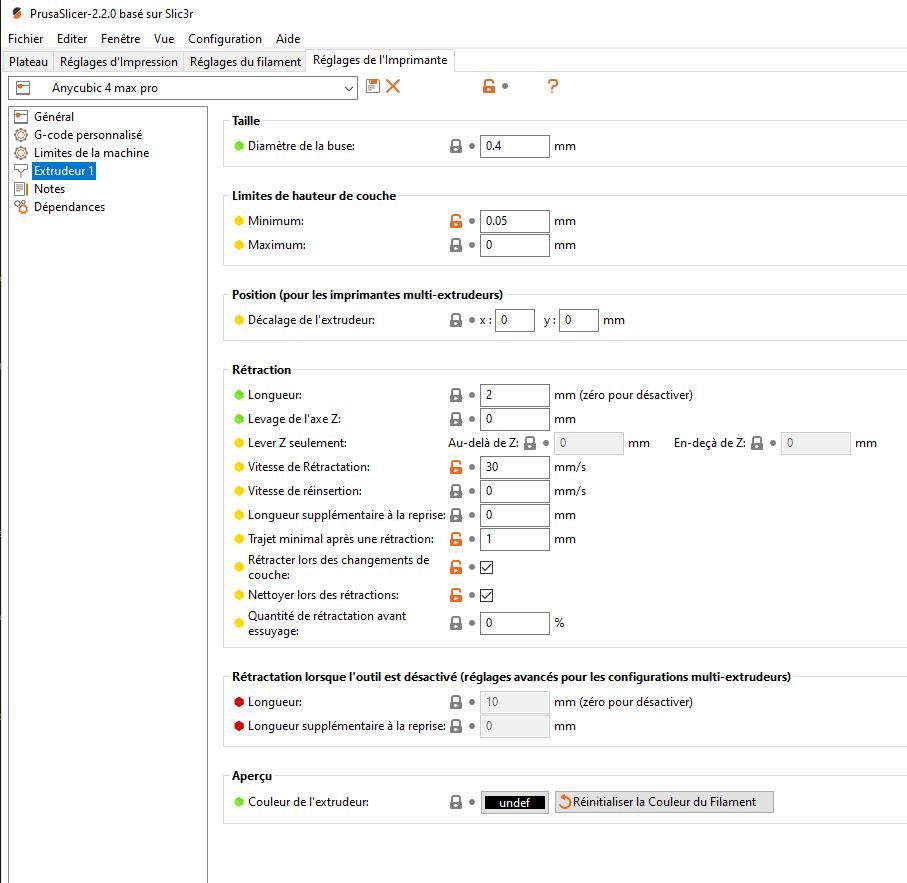Screen dimensions: 907x883
Task: Click the orange lock beside Nettoyer lors des rétractions
Action: pyautogui.click(x=456, y=595)
